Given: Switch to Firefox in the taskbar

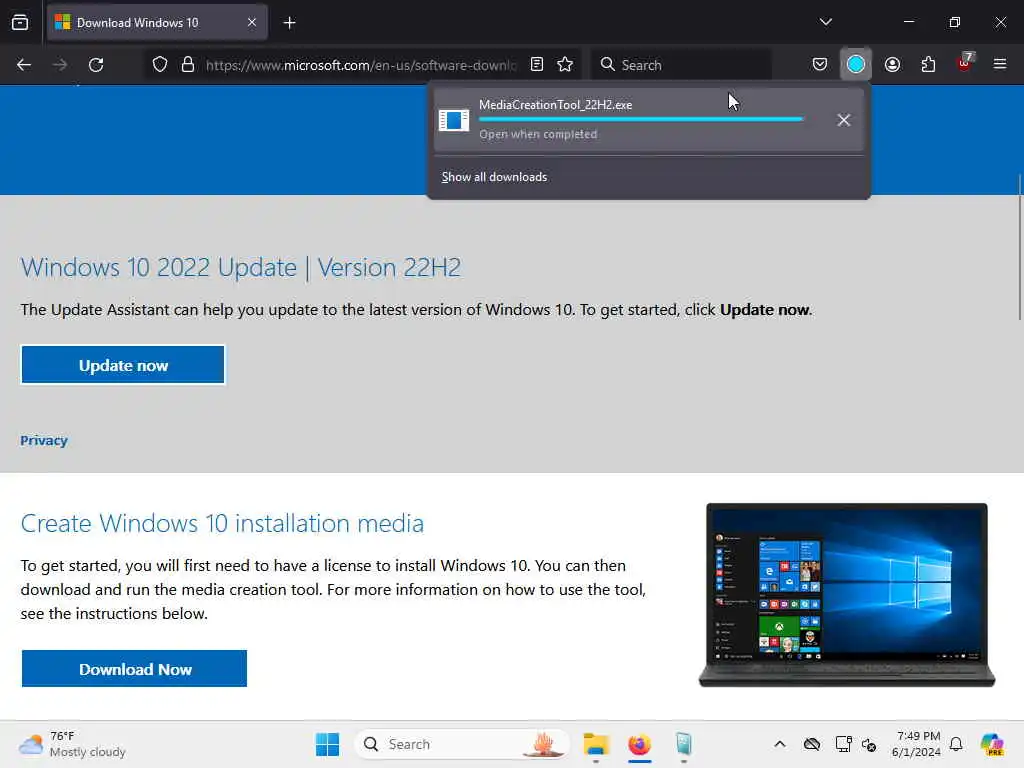Looking at the screenshot, I should click(x=639, y=744).
